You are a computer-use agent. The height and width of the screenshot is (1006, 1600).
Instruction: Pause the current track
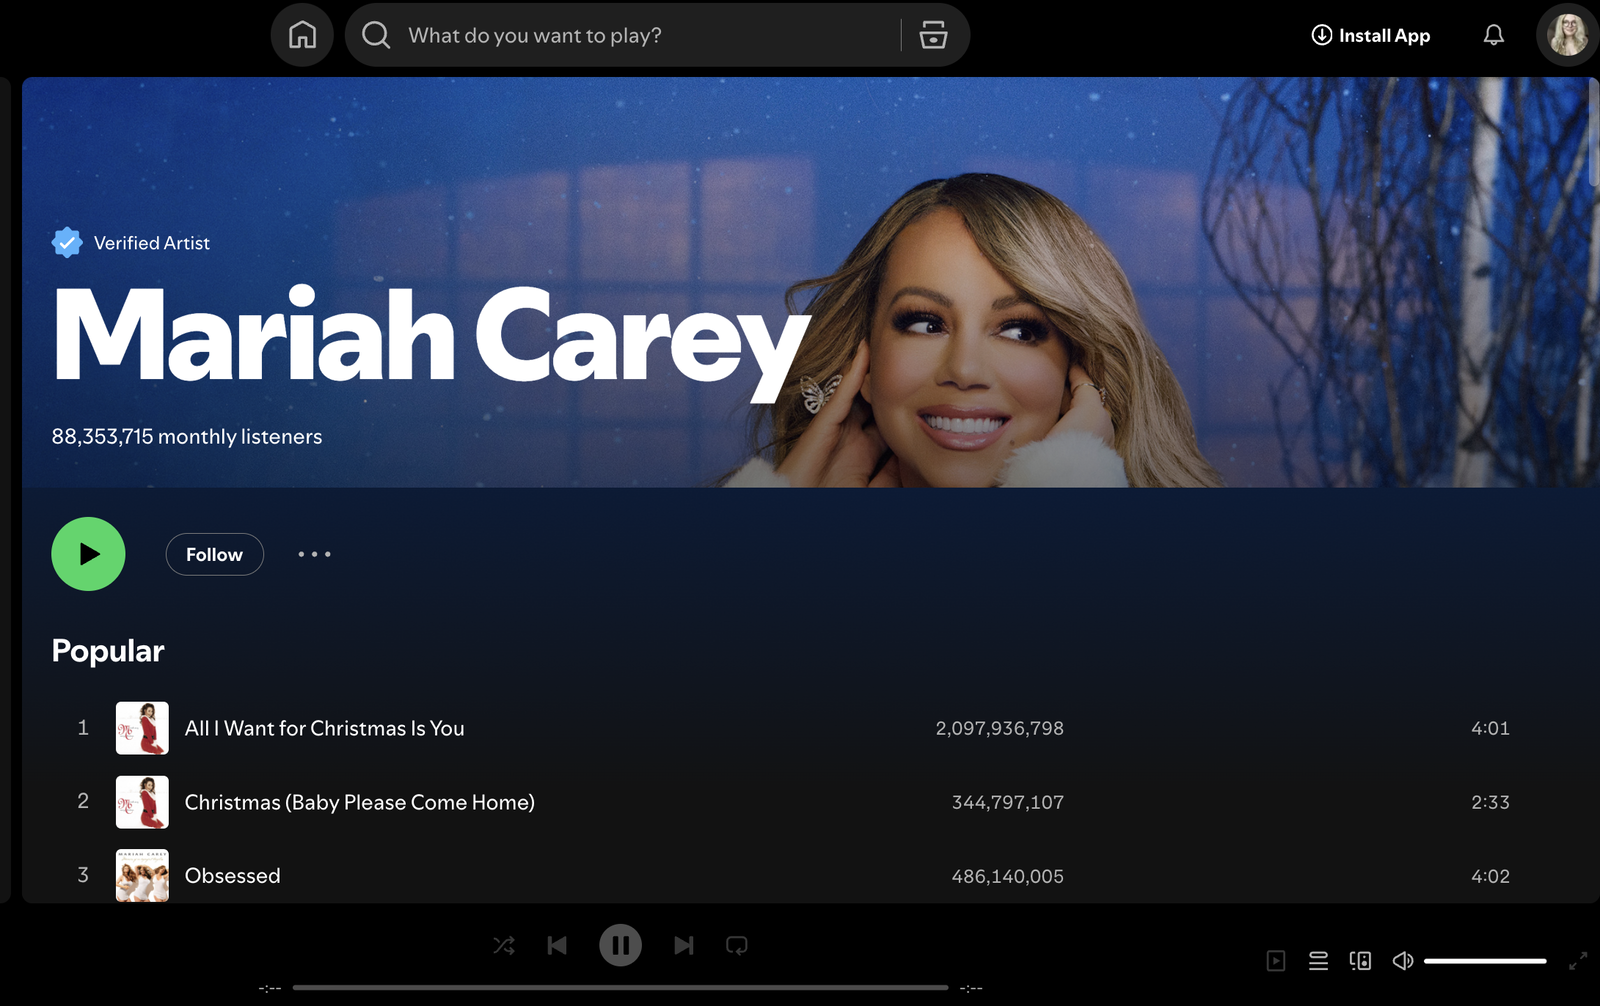[x=620, y=945]
